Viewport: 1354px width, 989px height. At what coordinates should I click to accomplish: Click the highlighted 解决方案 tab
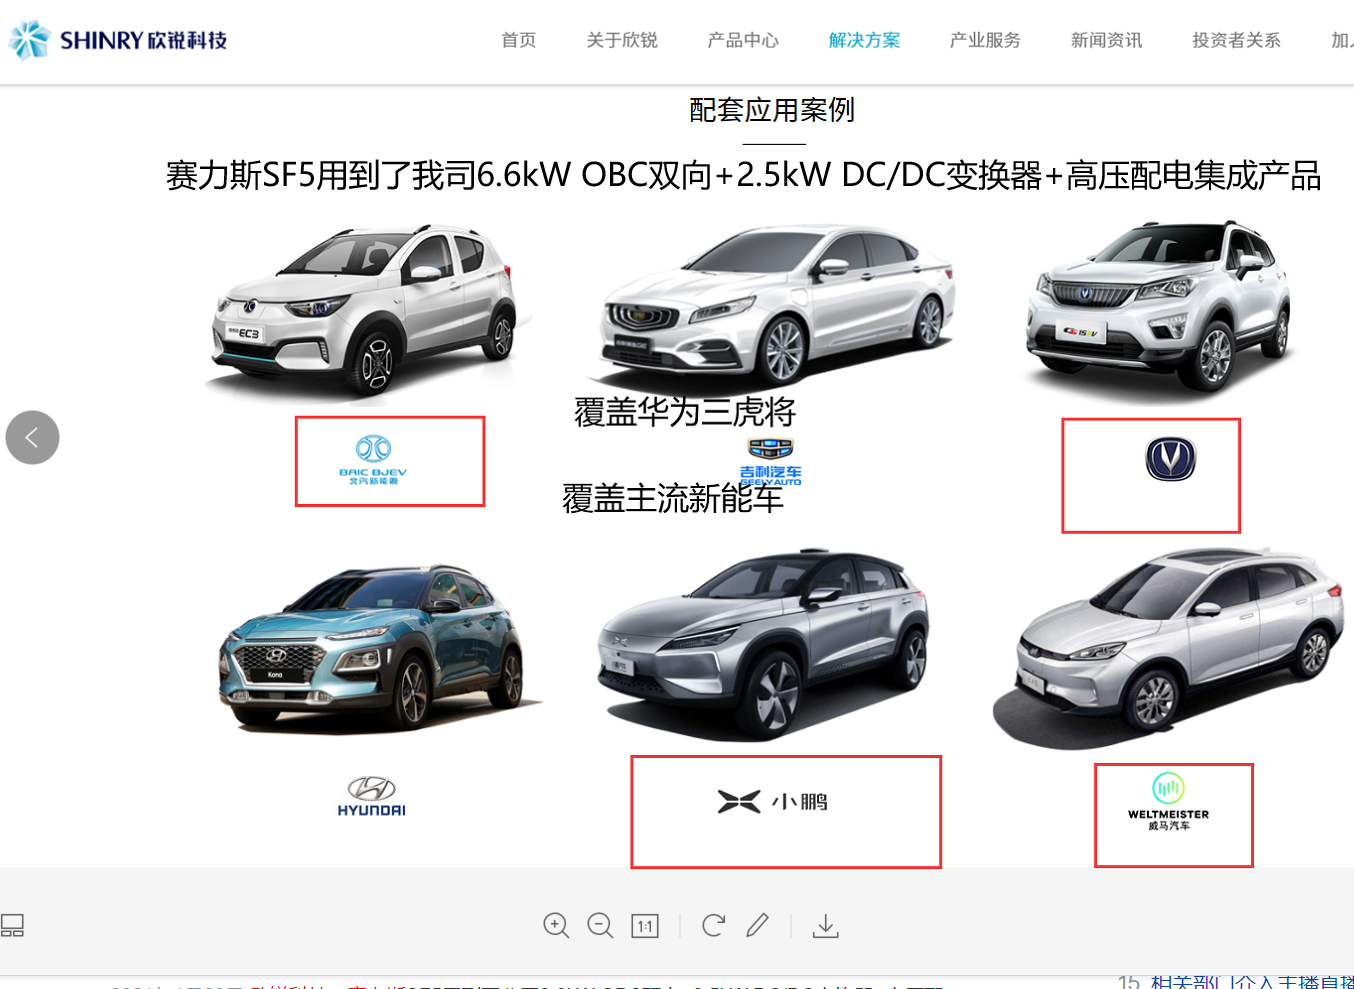(865, 41)
